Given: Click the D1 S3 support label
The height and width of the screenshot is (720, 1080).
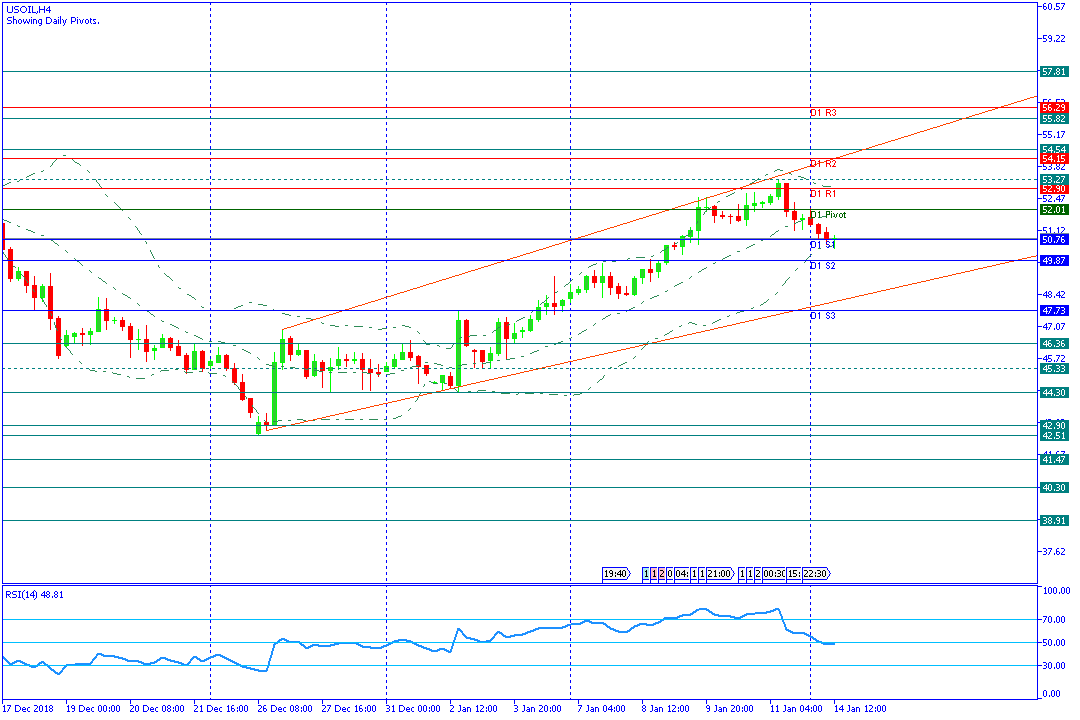Looking at the screenshot, I should click(823, 316).
